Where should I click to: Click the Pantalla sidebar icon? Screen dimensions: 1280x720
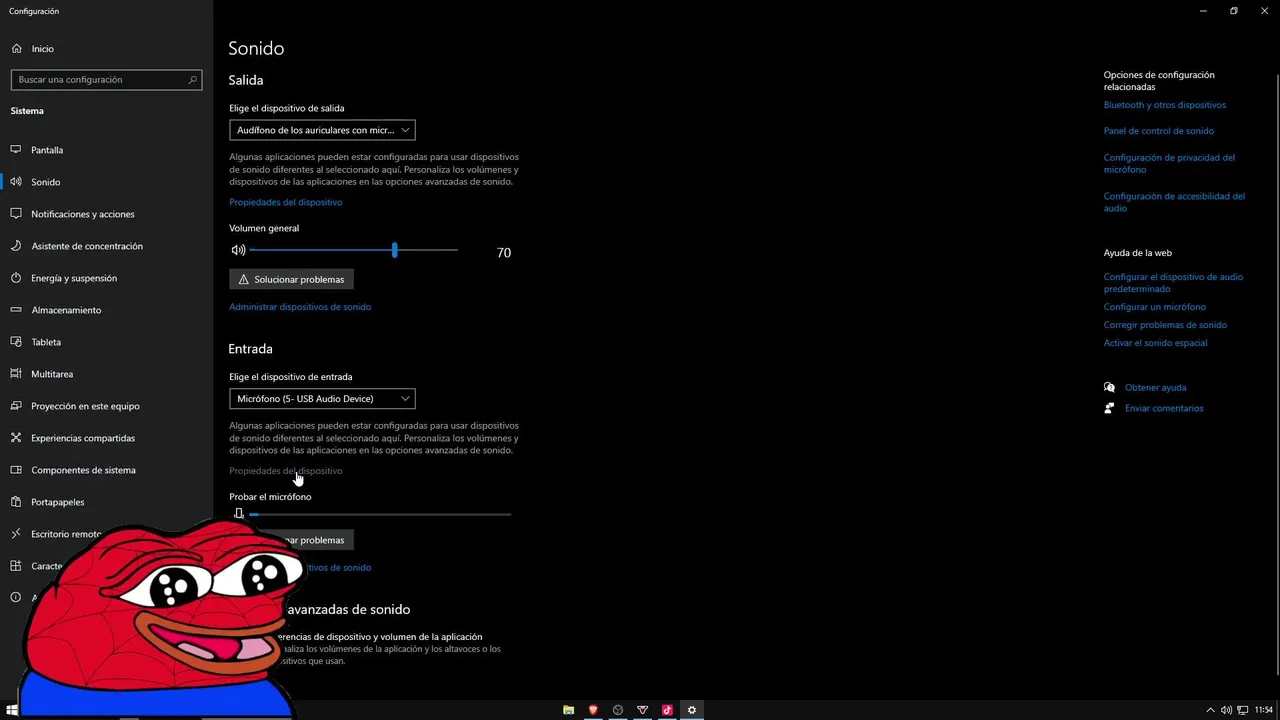[x=16, y=150]
